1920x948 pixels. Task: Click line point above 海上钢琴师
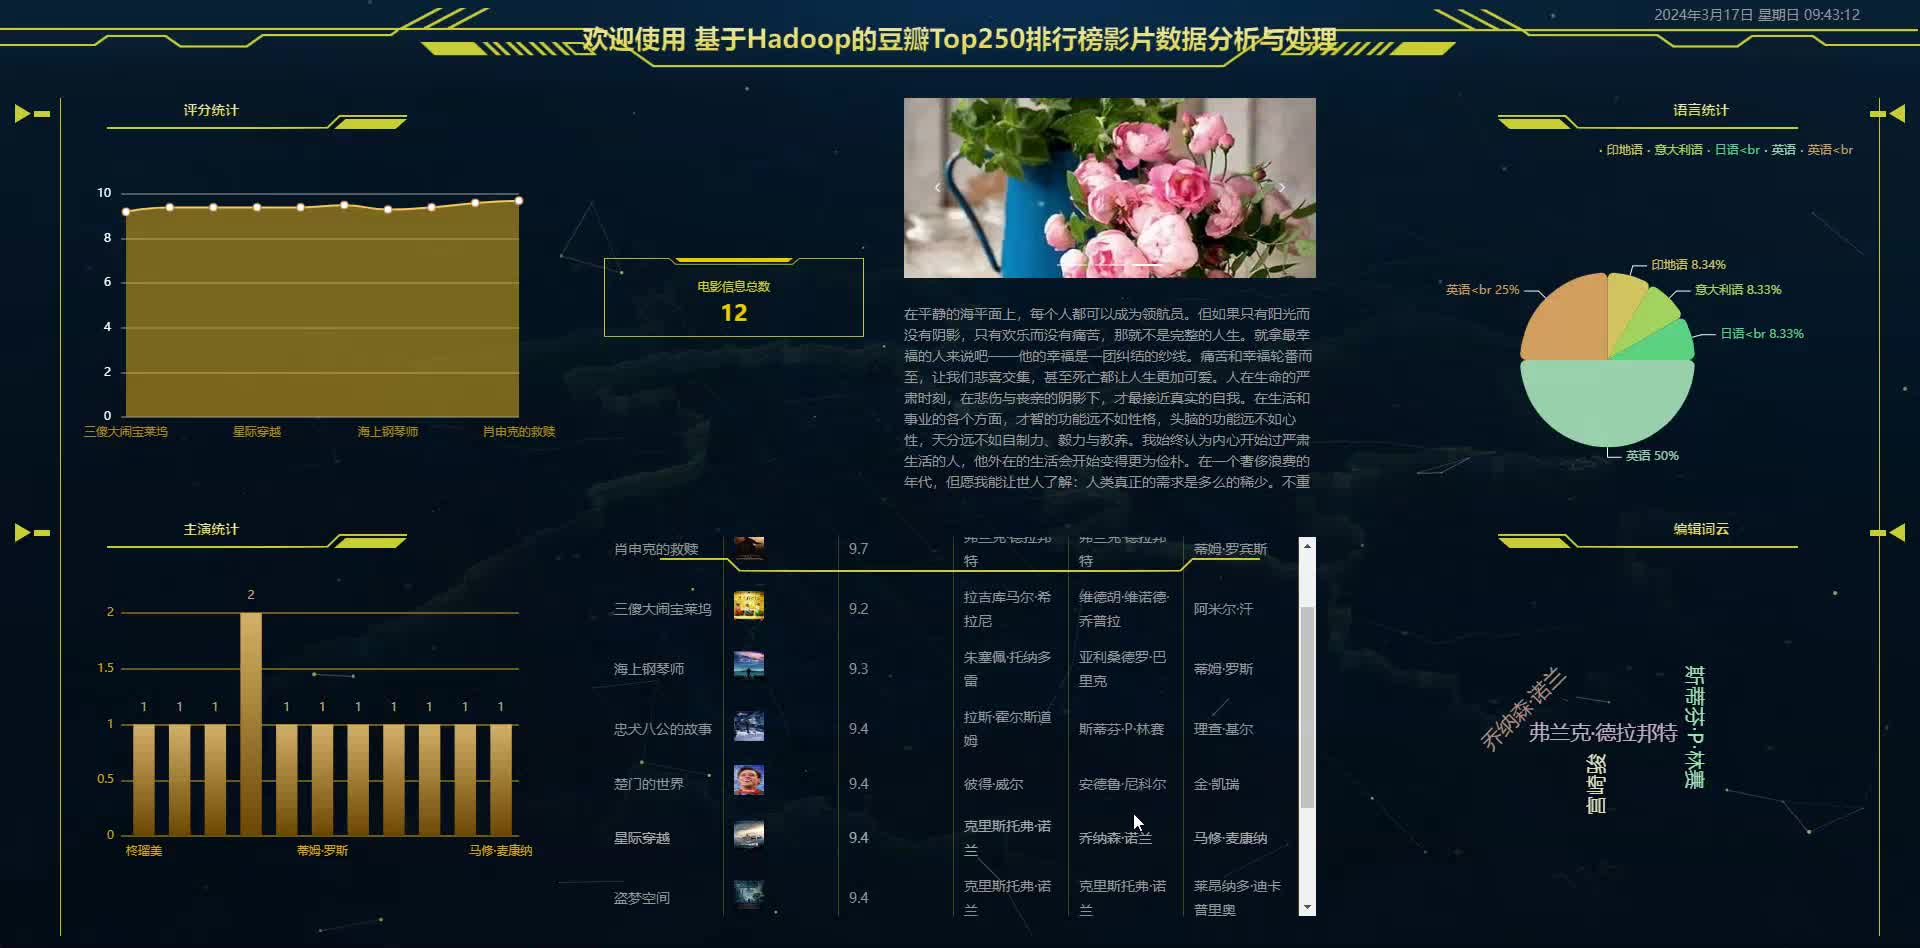[388, 210]
